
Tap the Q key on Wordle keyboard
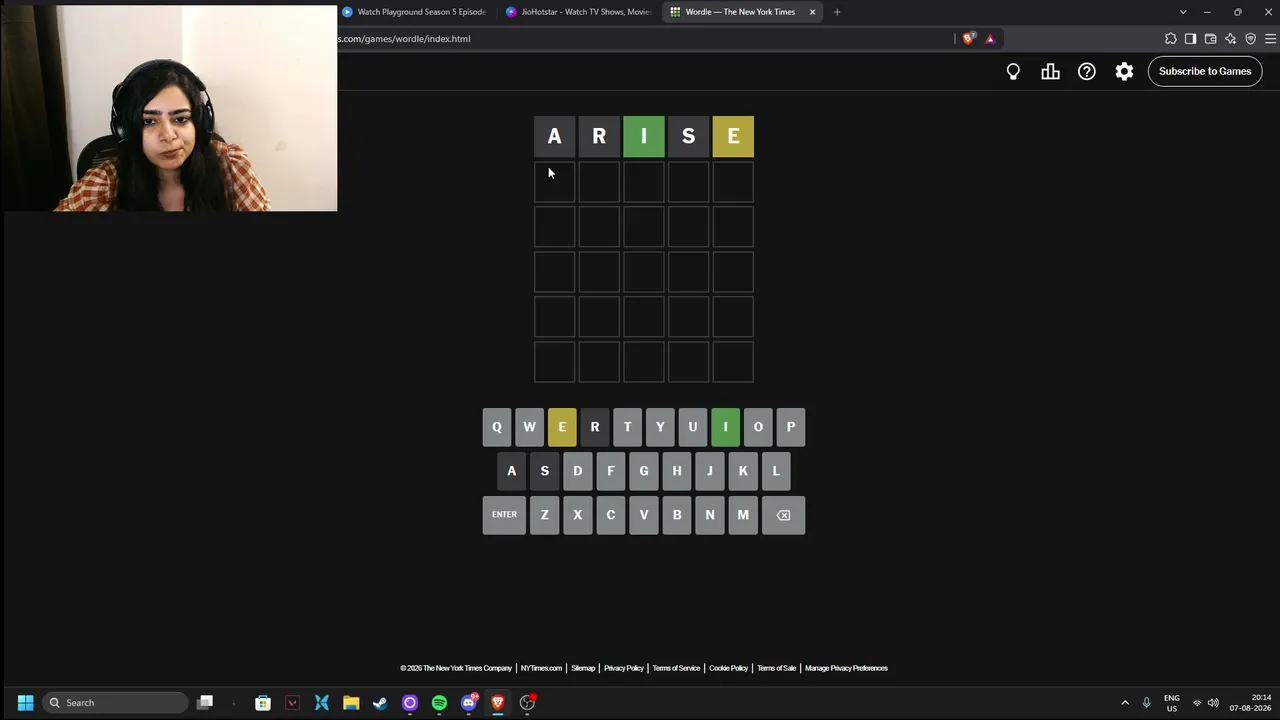497,427
